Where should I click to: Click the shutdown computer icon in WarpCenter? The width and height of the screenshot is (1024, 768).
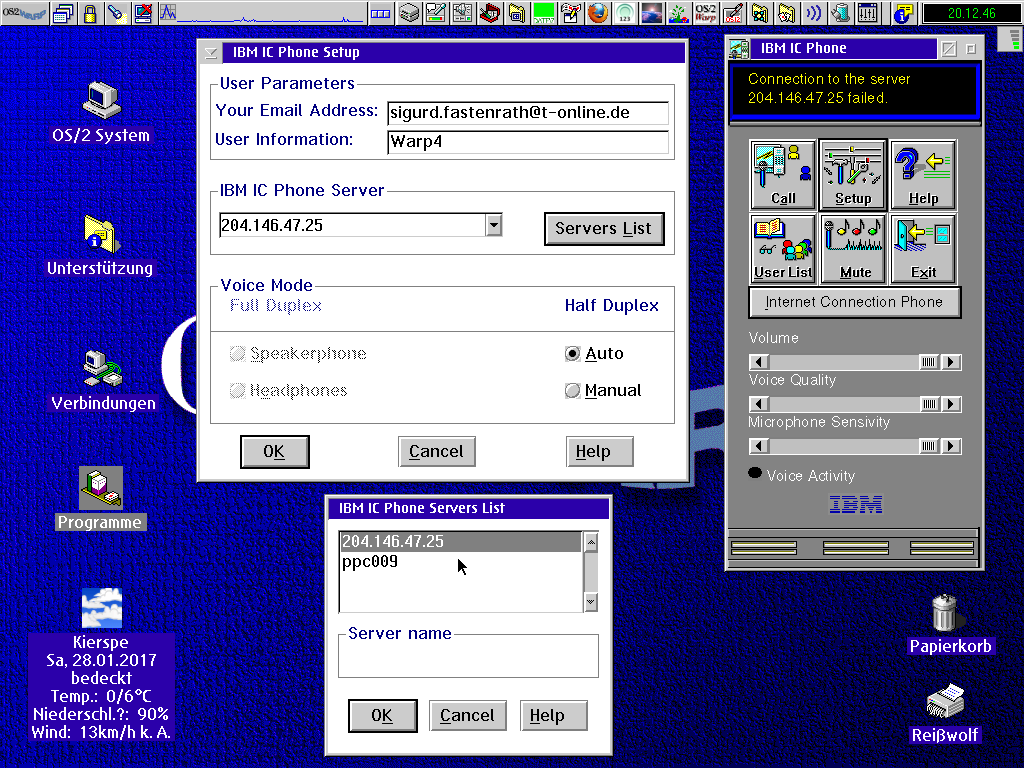[143, 12]
